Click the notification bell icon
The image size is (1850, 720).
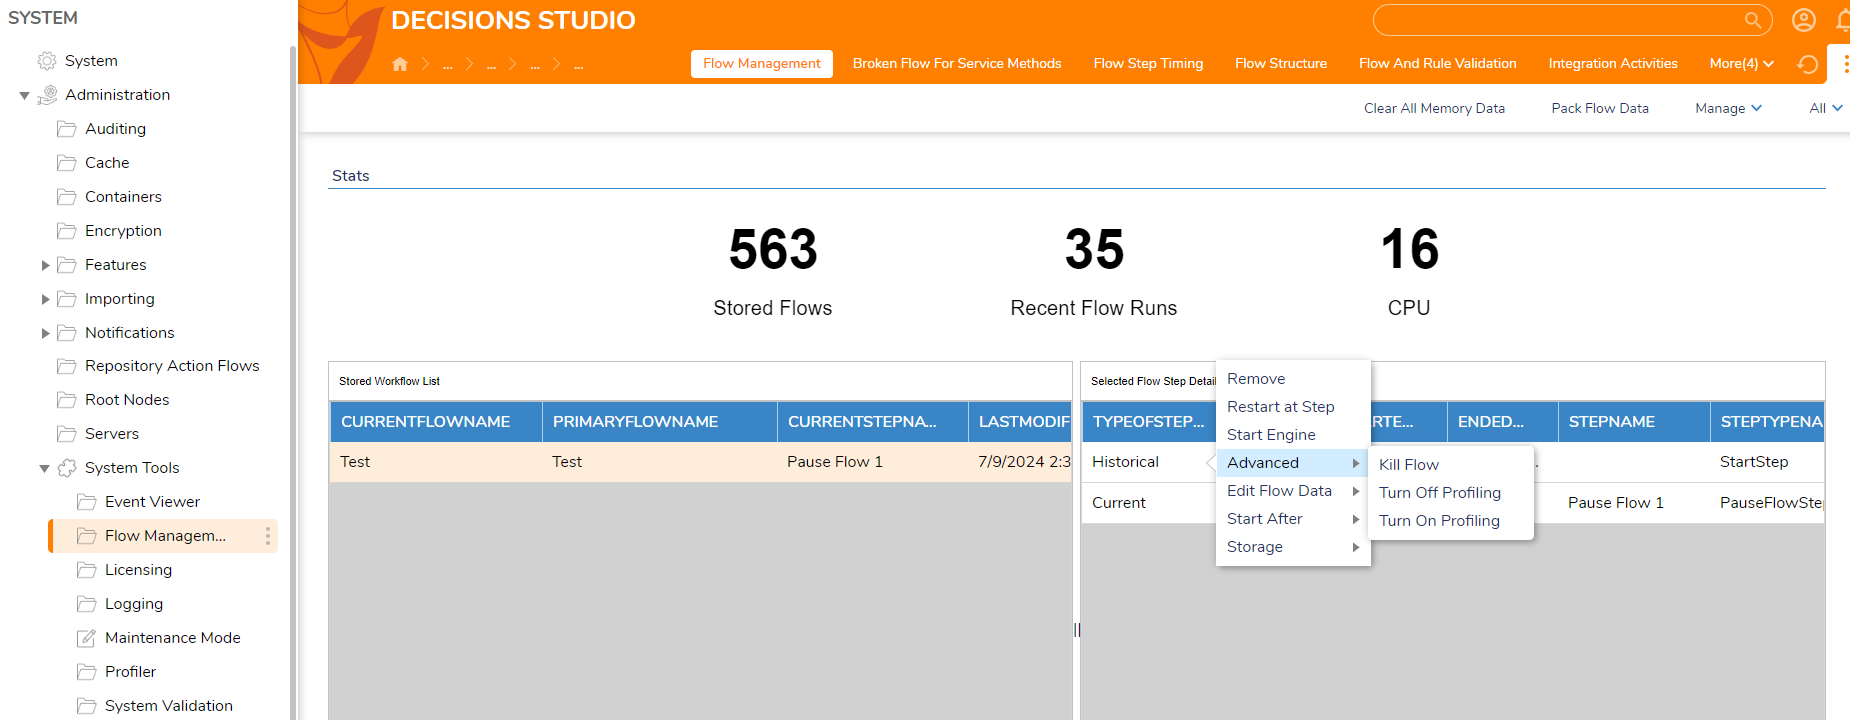pos(1843,20)
